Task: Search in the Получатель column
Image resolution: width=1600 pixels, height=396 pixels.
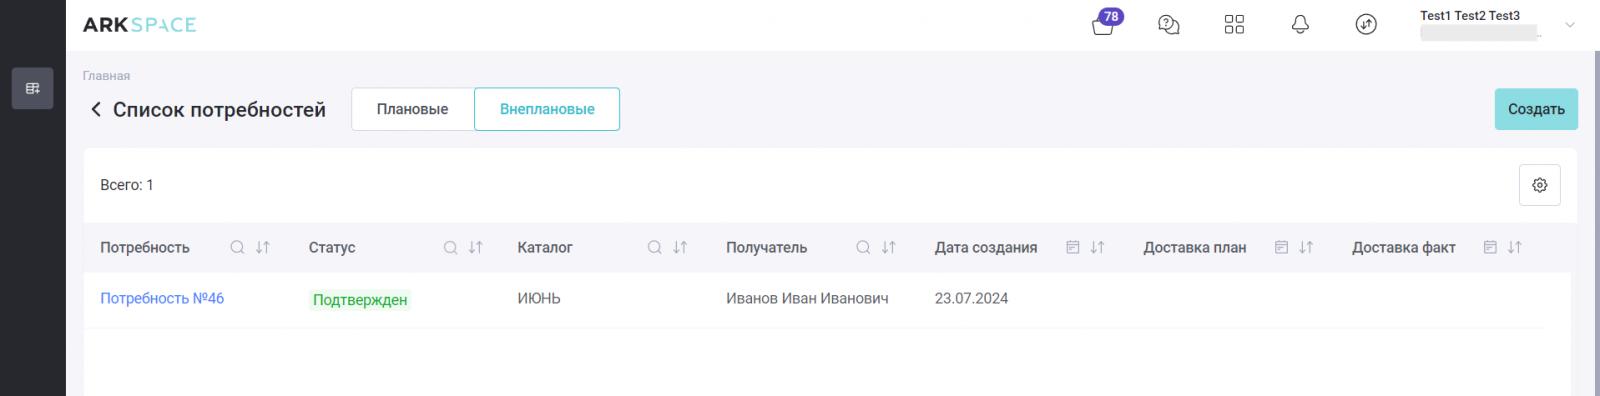Action: [x=863, y=247]
